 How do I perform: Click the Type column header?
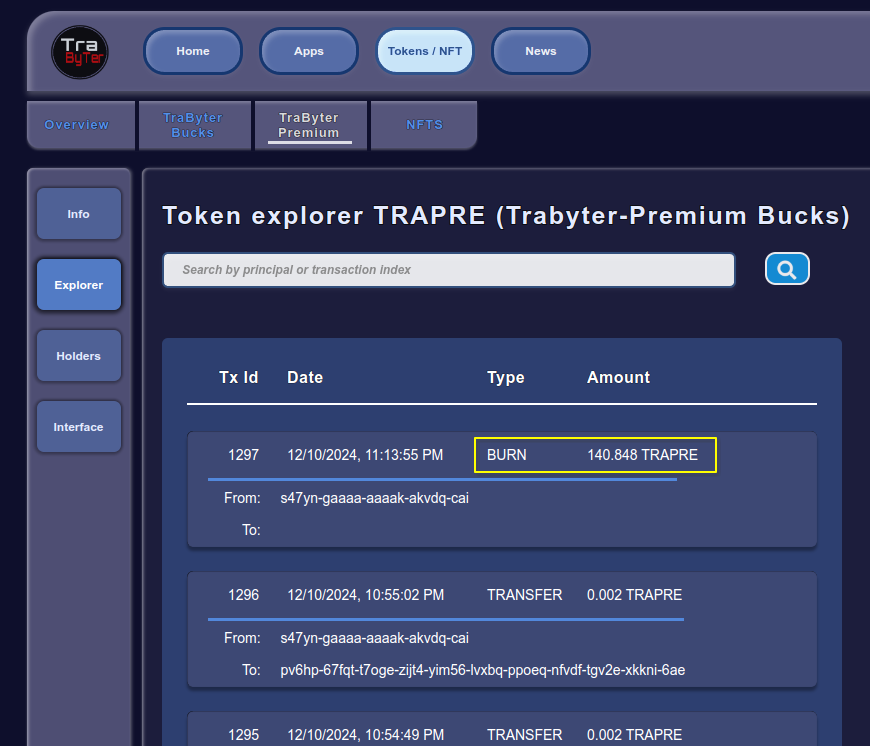coord(505,378)
